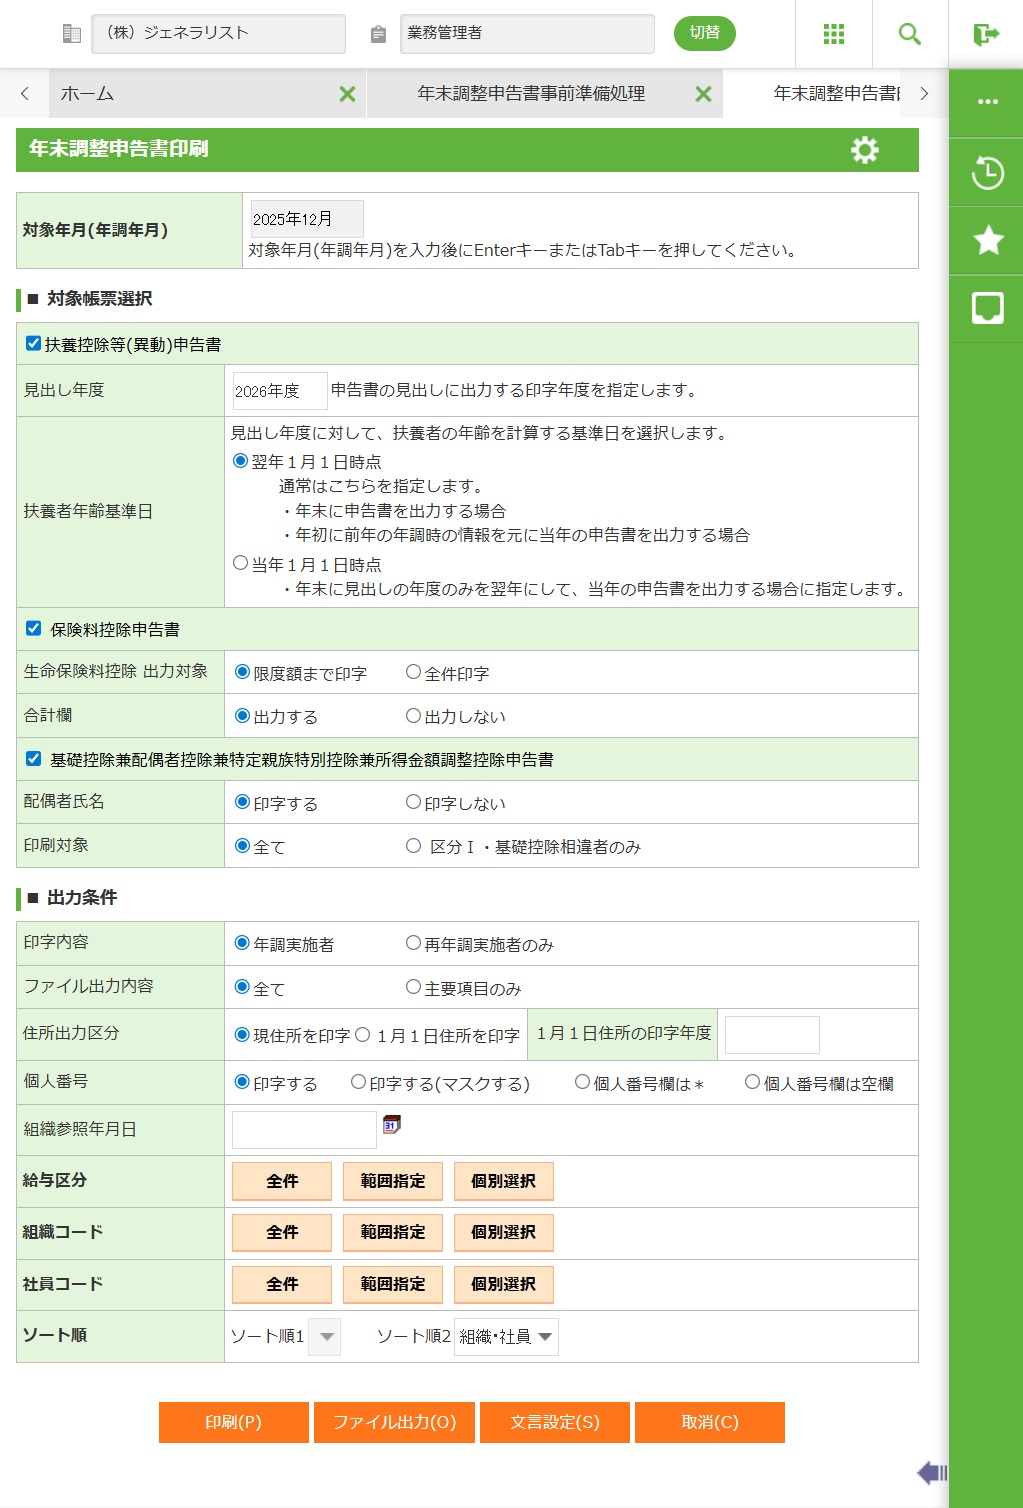The width and height of the screenshot is (1023, 1508).
Task: Click the 印刷(P) button
Action: pos(233,1422)
